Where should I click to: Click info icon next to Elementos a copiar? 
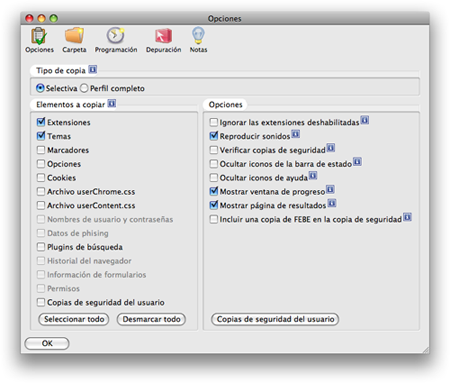112,104
